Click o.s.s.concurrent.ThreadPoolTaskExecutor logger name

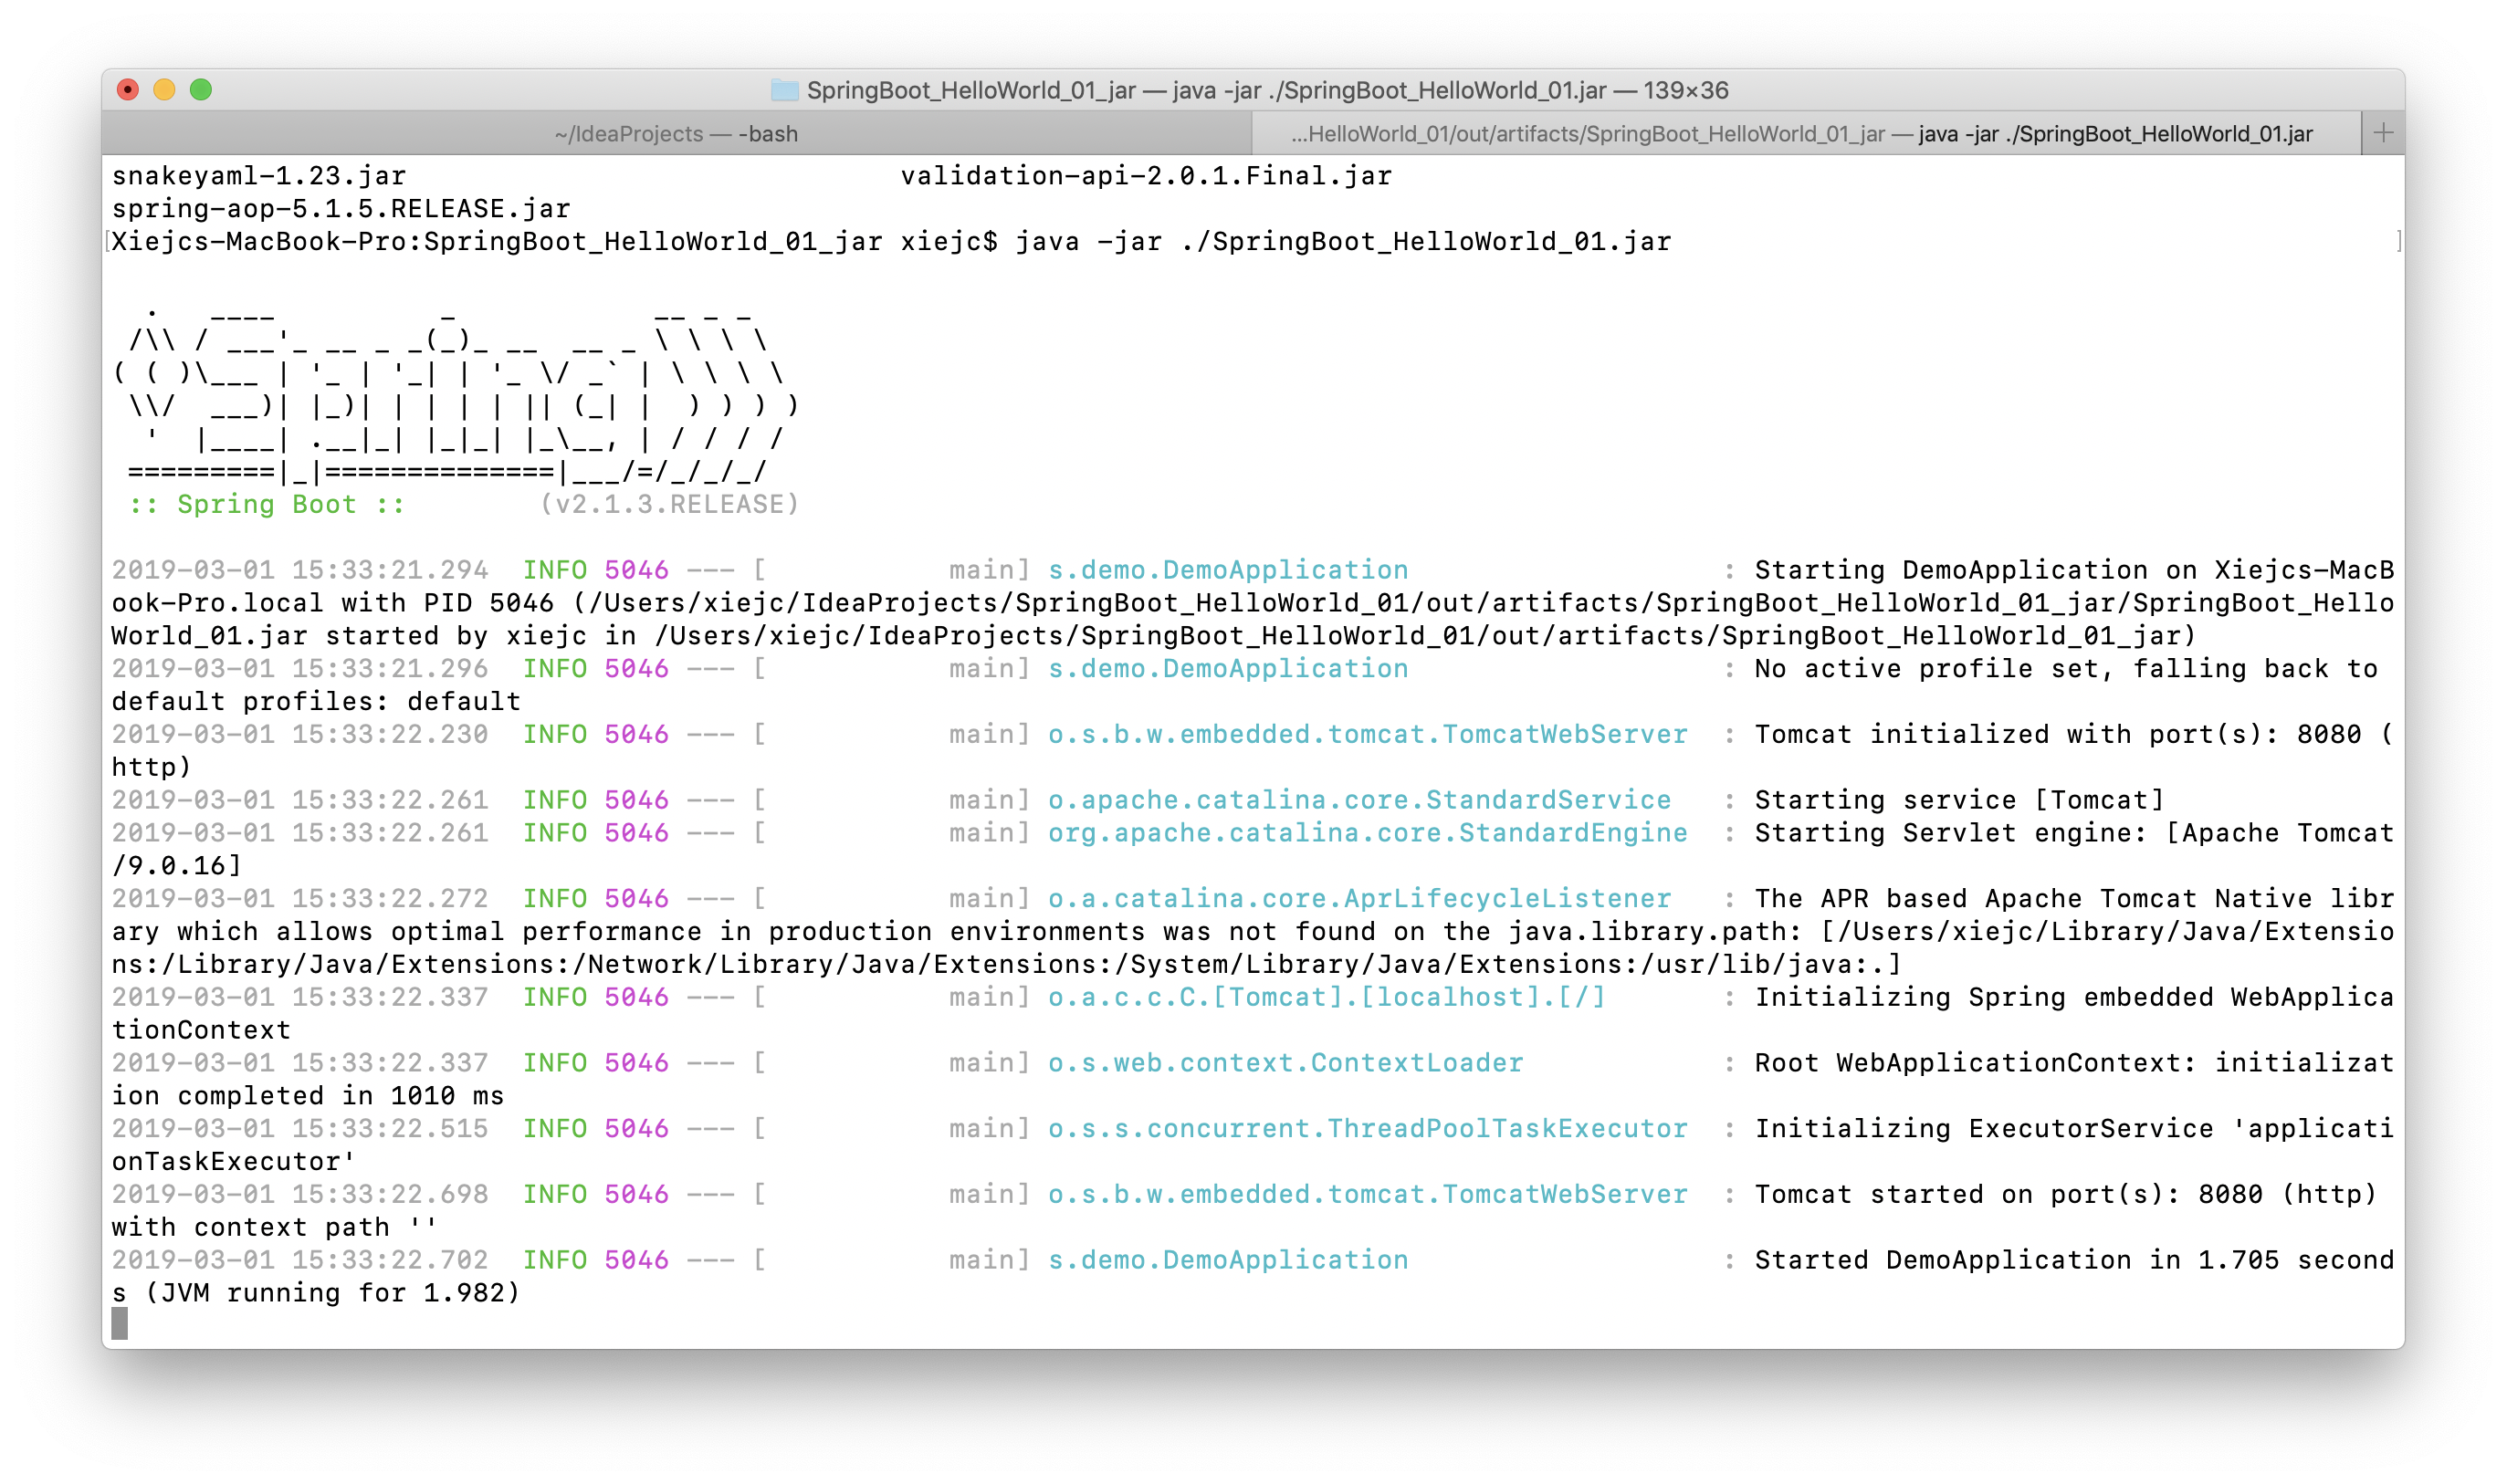point(1367,1129)
